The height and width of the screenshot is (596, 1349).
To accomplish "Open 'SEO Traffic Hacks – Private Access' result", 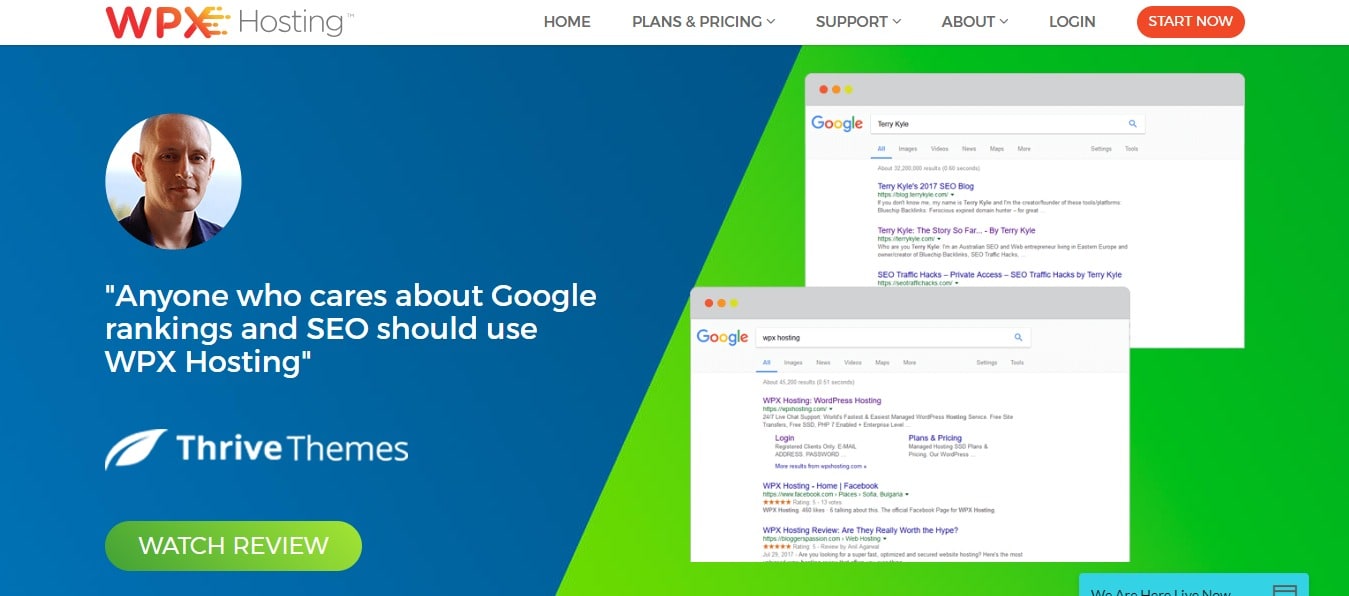I will pos(1000,275).
